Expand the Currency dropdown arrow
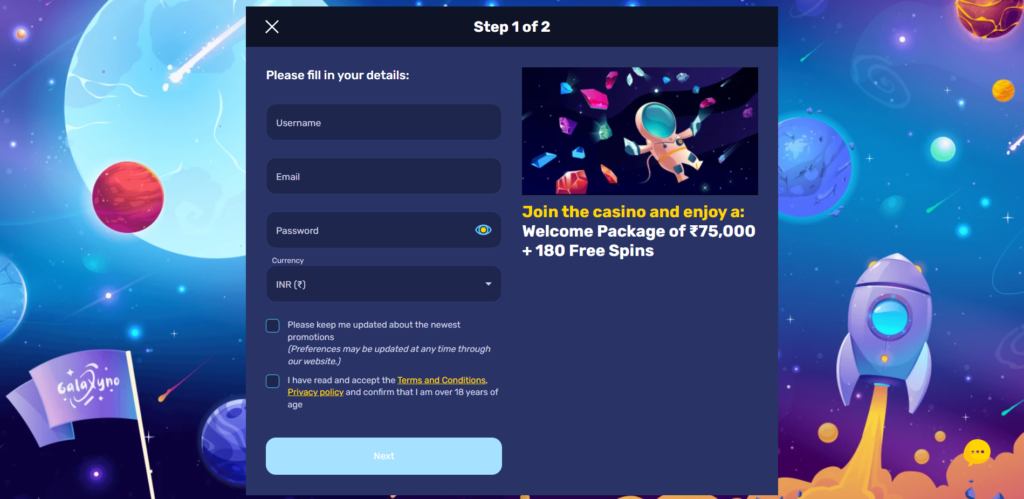Image resolution: width=1024 pixels, height=499 pixels. (x=488, y=284)
